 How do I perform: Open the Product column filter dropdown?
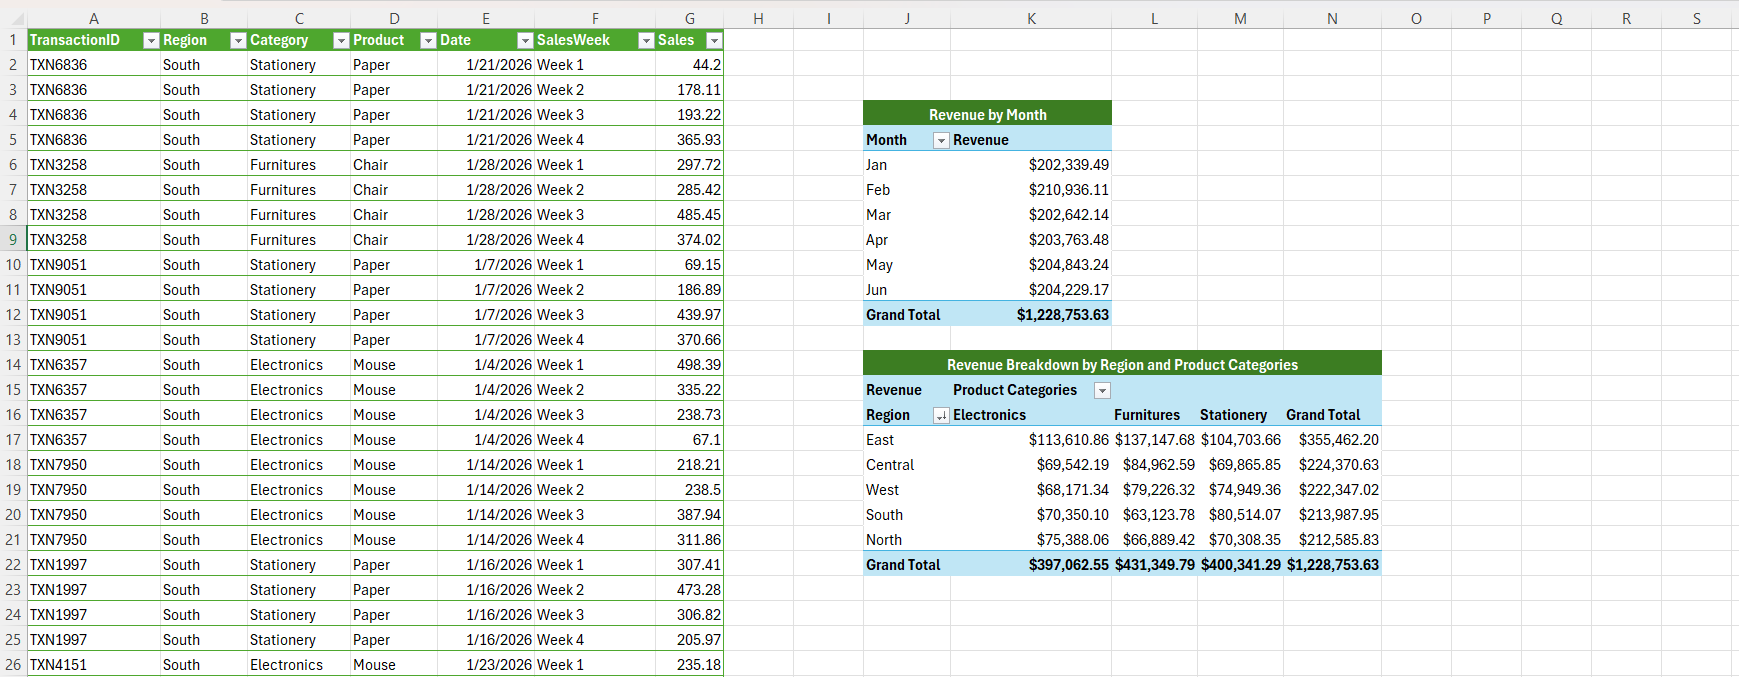click(x=428, y=41)
